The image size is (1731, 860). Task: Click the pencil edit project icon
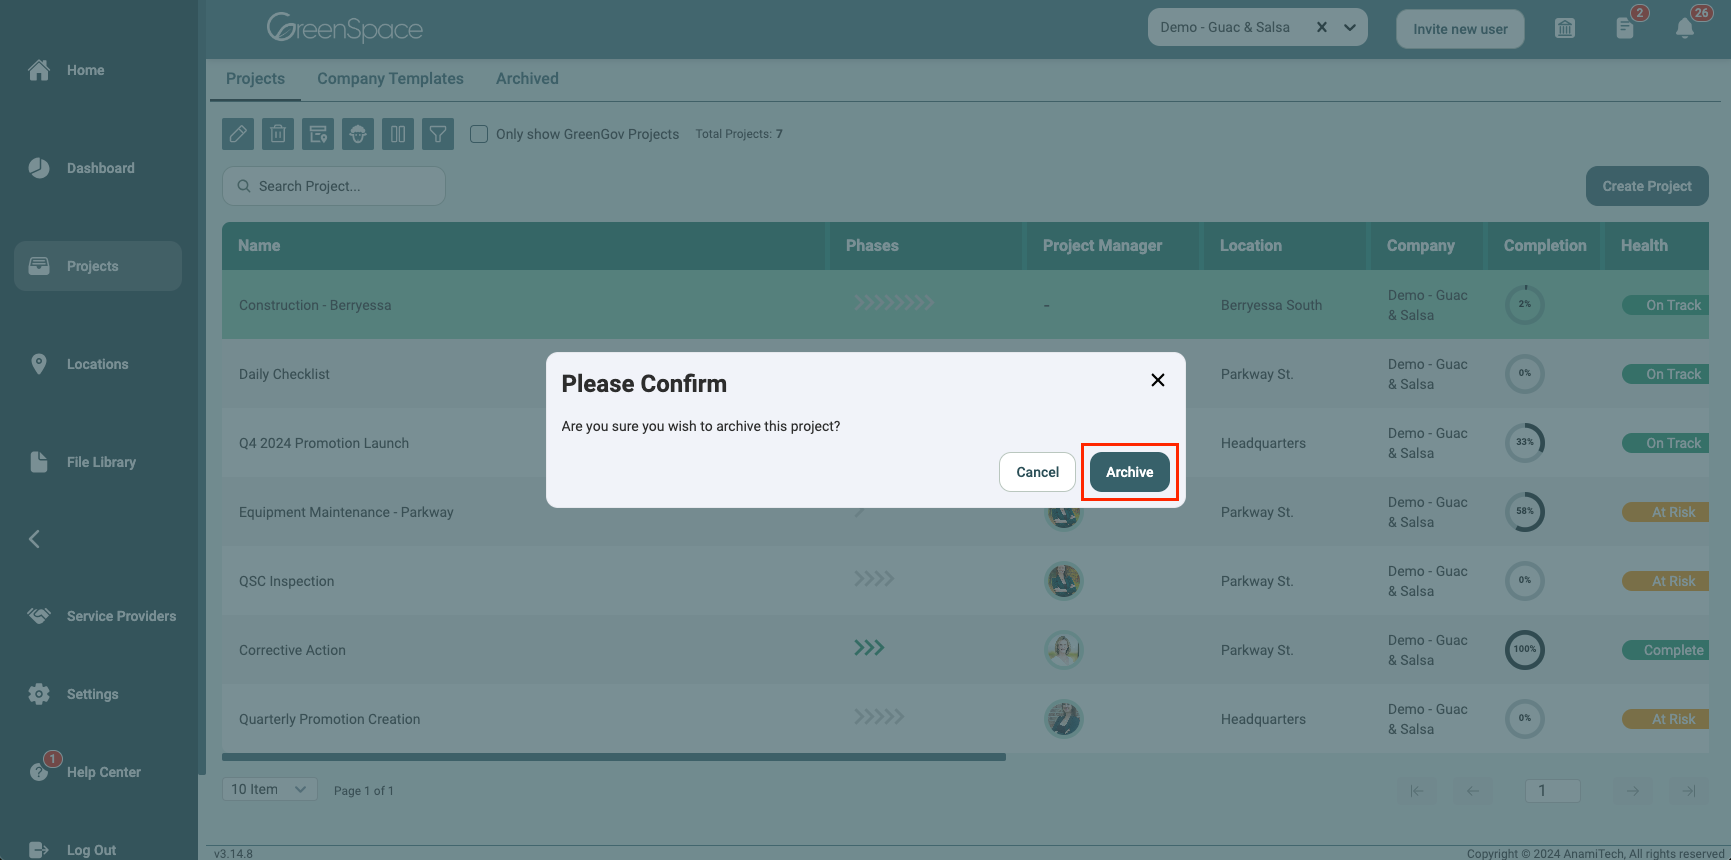[x=238, y=134]
